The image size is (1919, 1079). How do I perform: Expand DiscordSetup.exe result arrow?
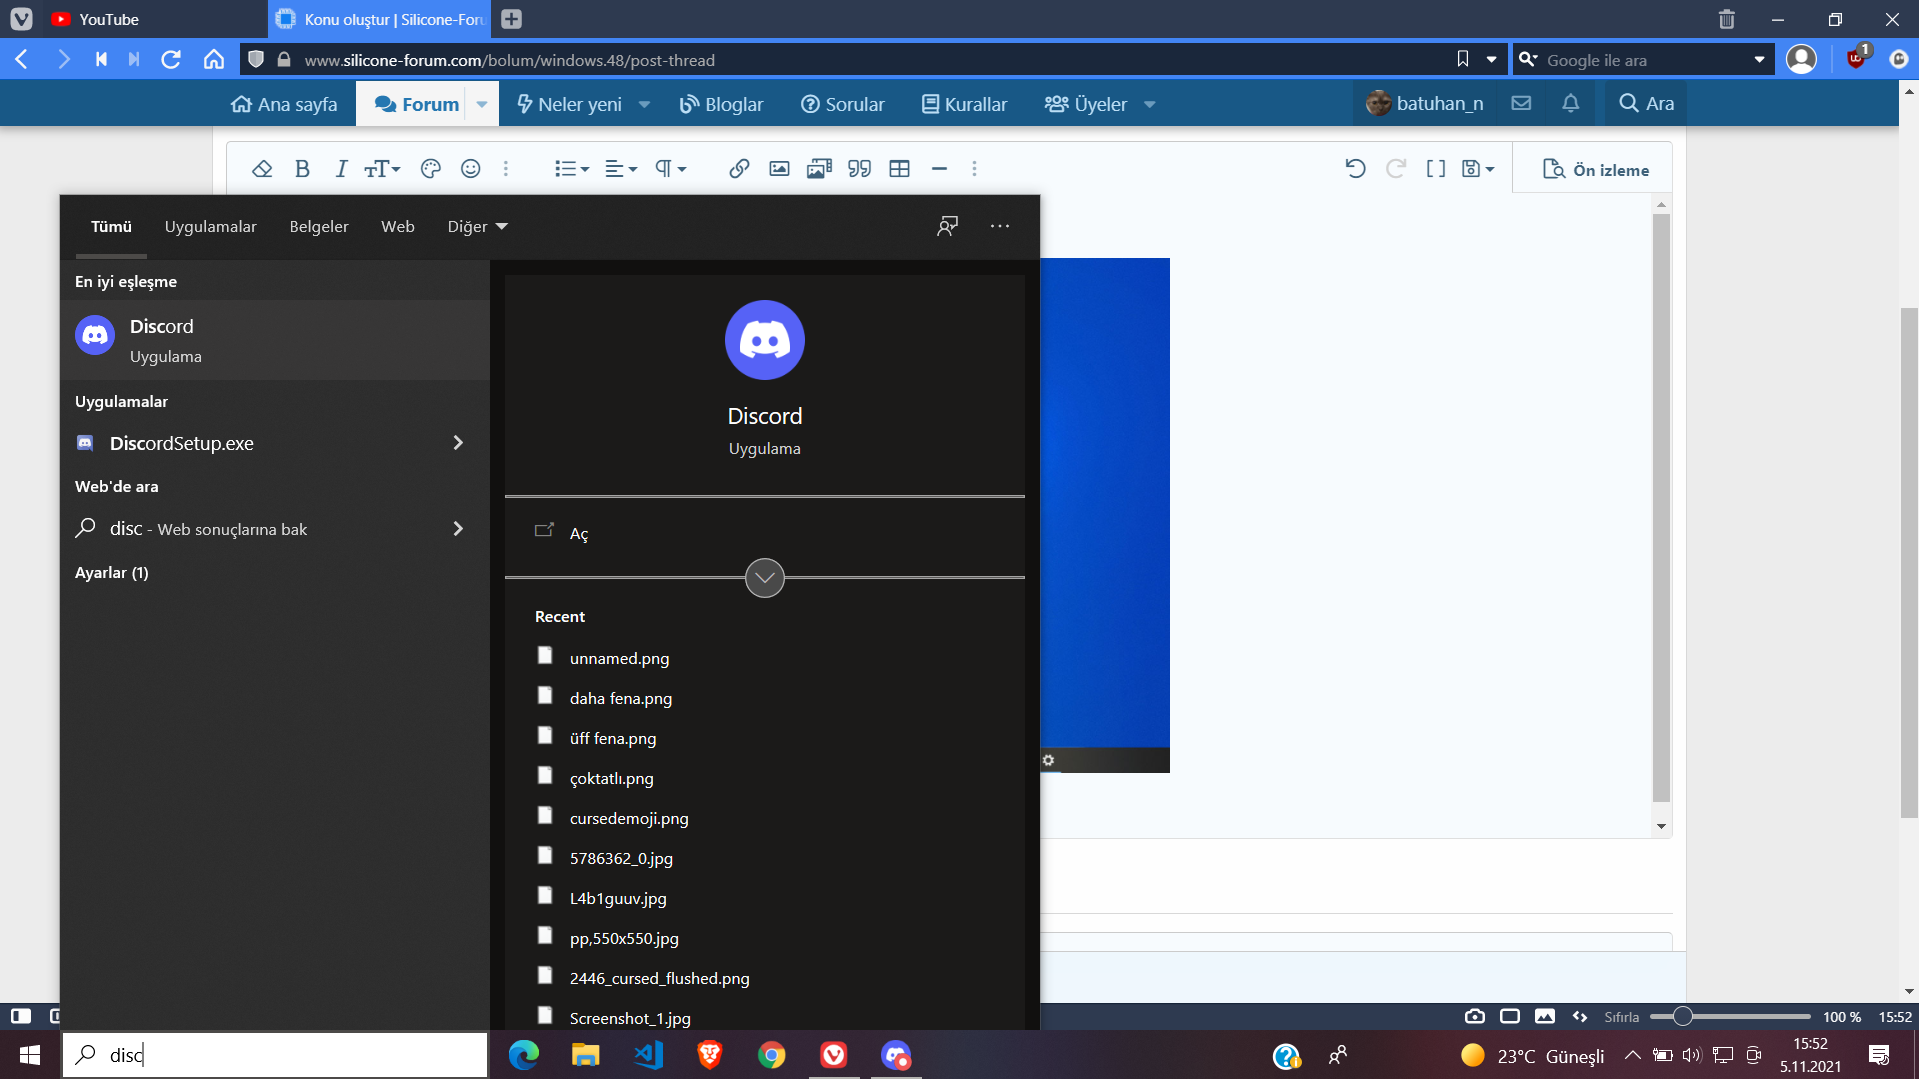pyautogui.click(x=458, y=443)
